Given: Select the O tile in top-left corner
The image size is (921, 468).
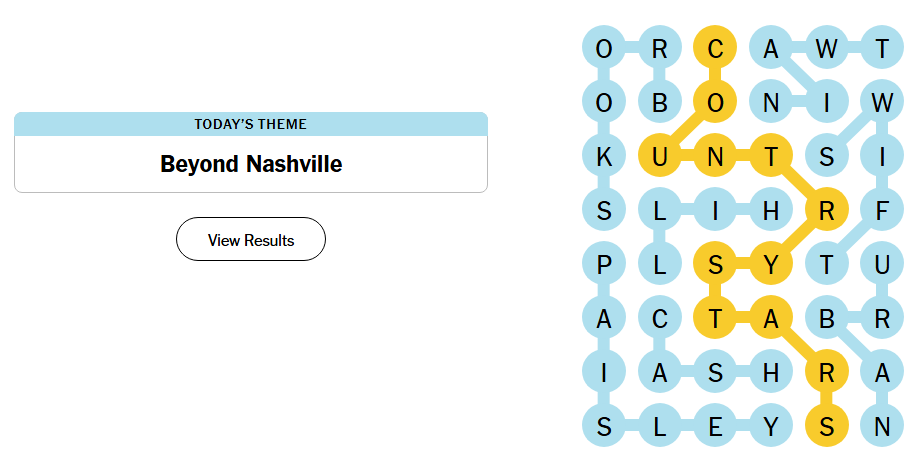Looking at the screenshot, I should (x=604, y=48).
